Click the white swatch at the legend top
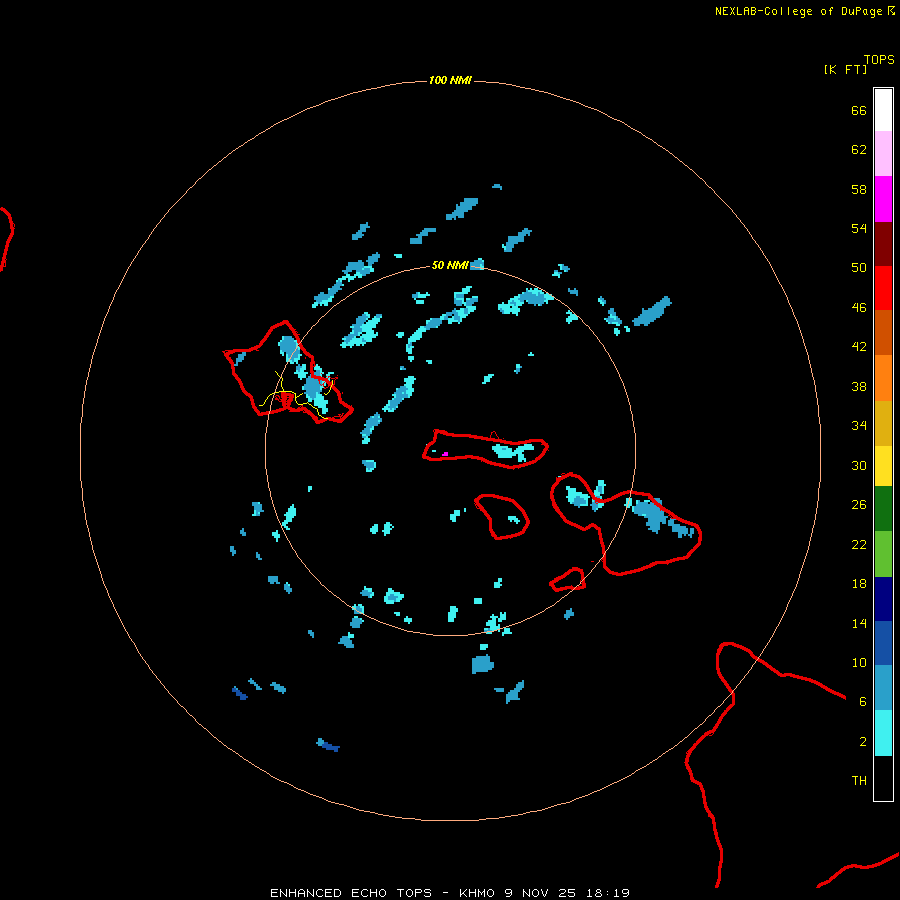The height and width of the screenshot is (900, 900). 883,110
